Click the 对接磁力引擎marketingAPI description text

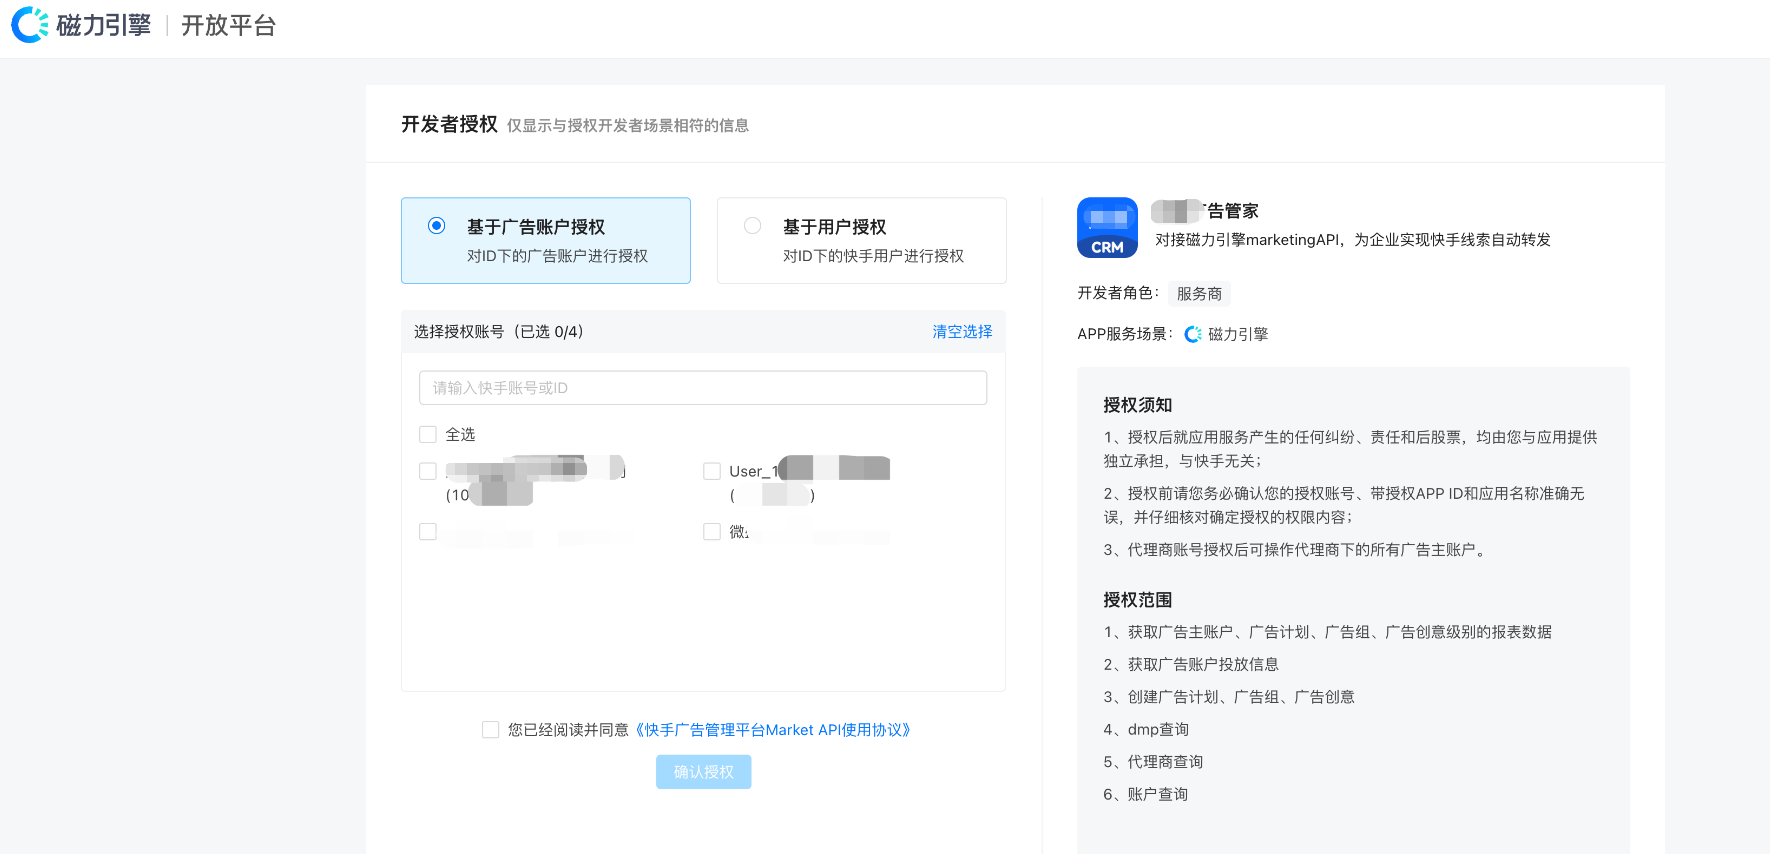click(x=1353, y=240)
